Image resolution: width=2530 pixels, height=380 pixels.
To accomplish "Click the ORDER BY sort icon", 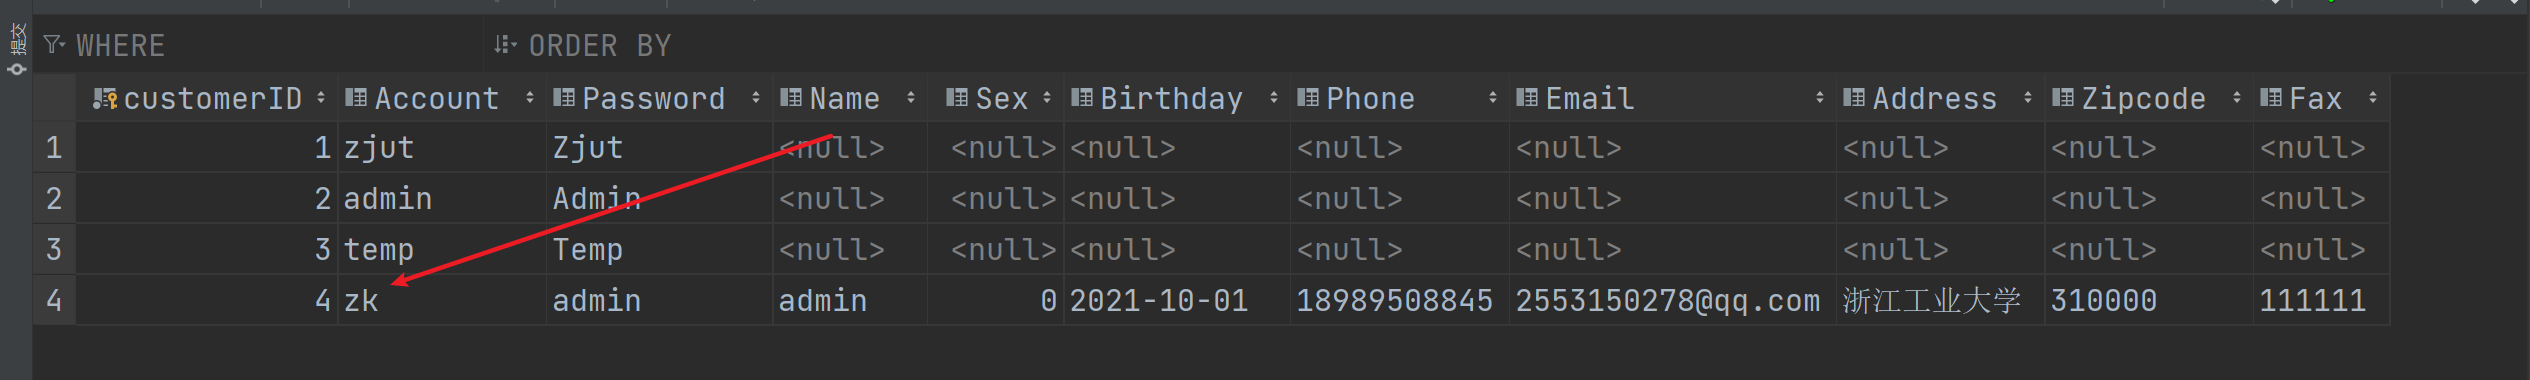I will click(x=505, y=45).
